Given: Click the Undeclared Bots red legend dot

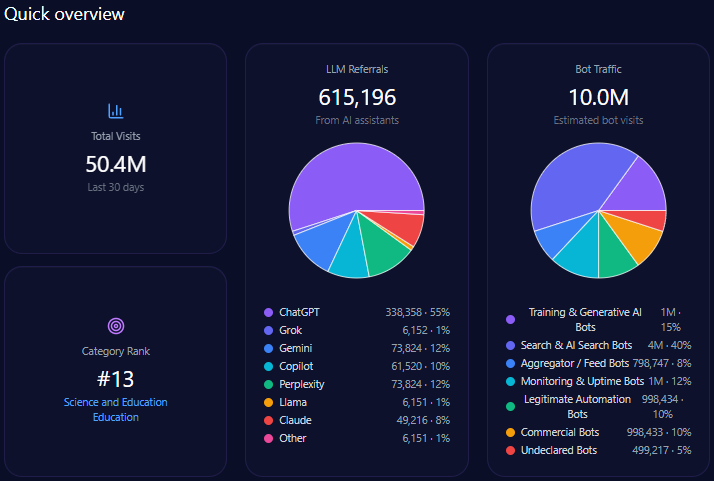Looking at the screenshot, I should coord(511,450).
